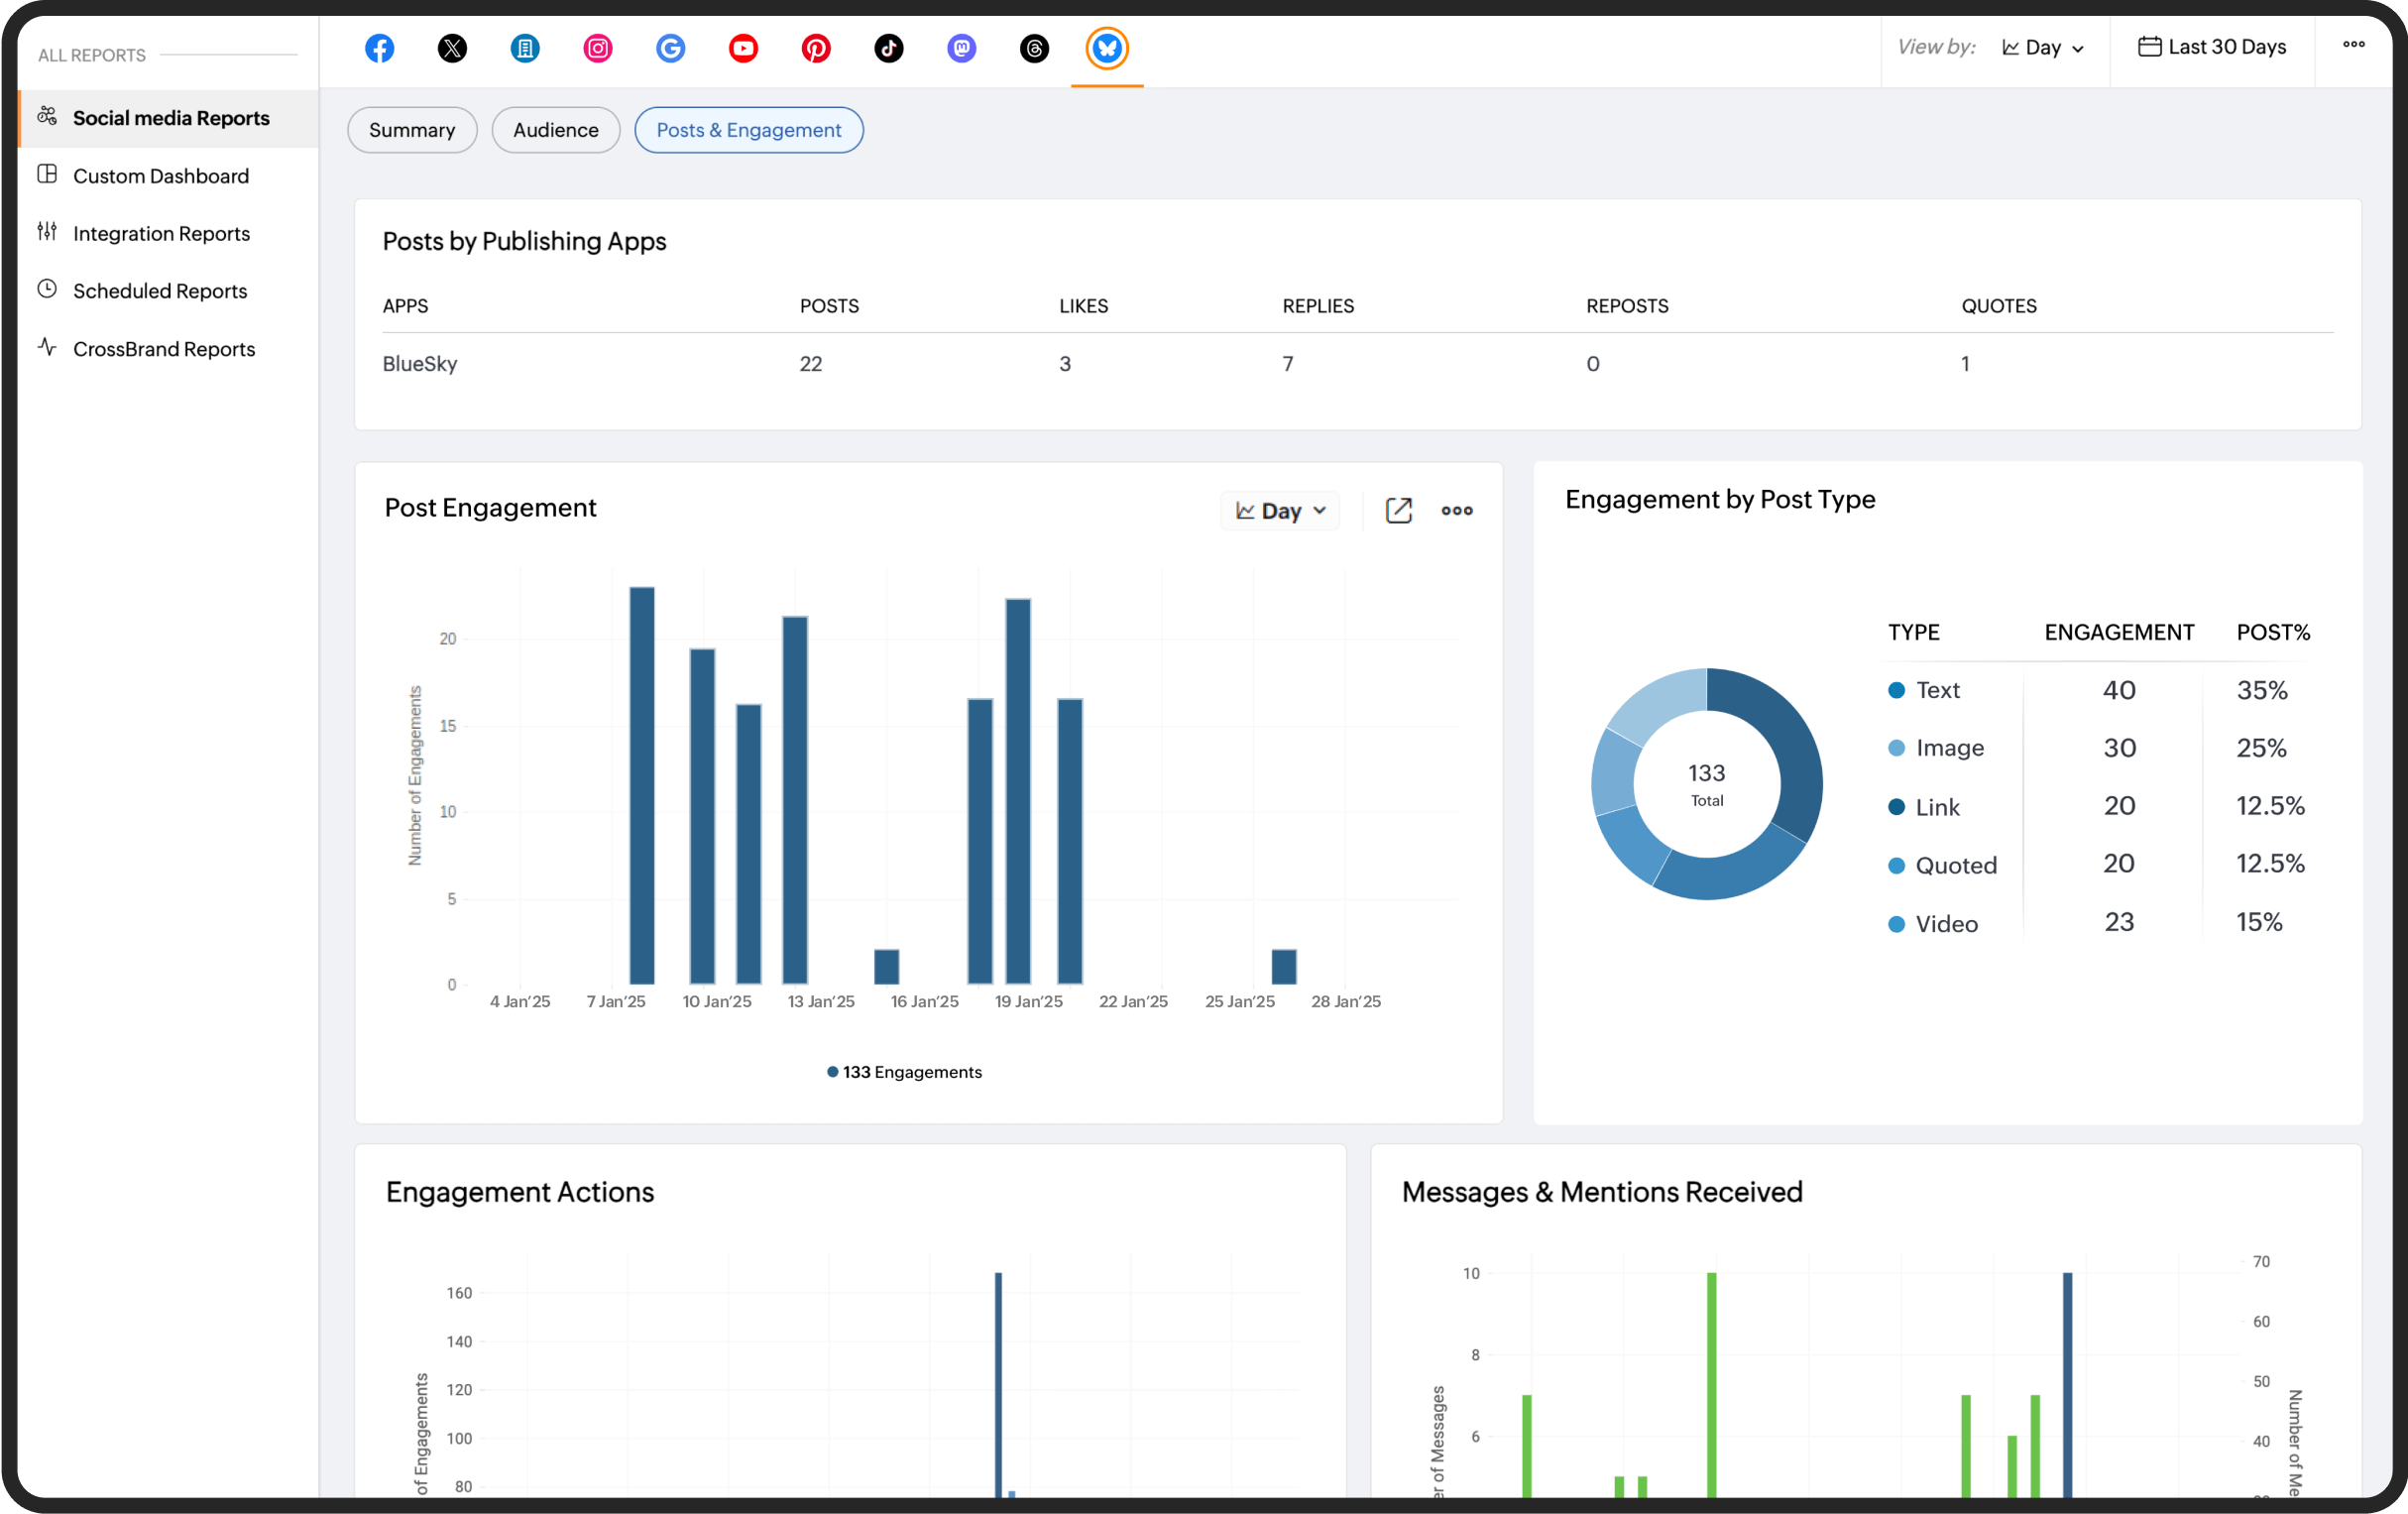The width and height of the screenshot is (2408, 1514).
Task: Select the Pinterest channel icon
Action: click(816, 48)
